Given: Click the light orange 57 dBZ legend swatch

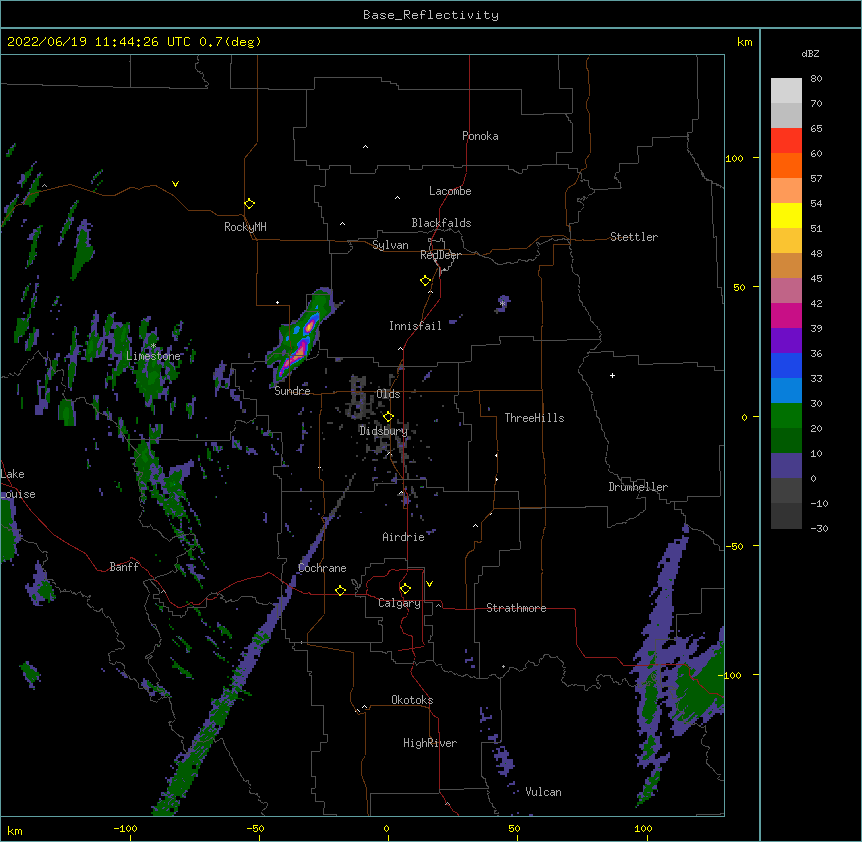Looking at the screenshot, I should pyautogui.click(x=786, y=191).
